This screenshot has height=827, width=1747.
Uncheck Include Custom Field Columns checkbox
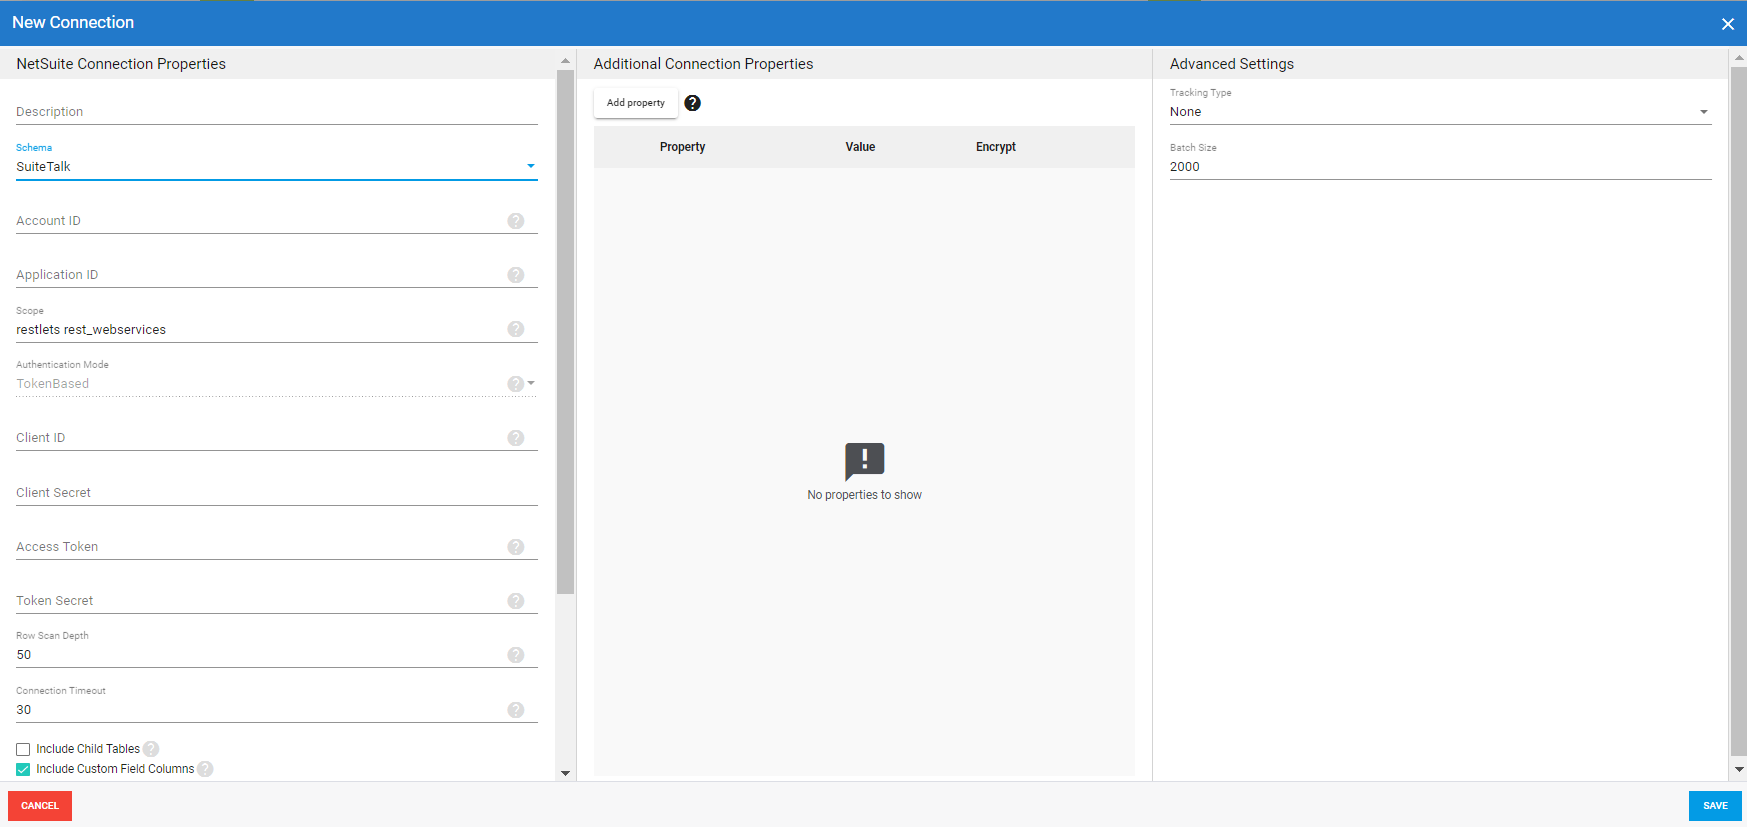point(23,769)
